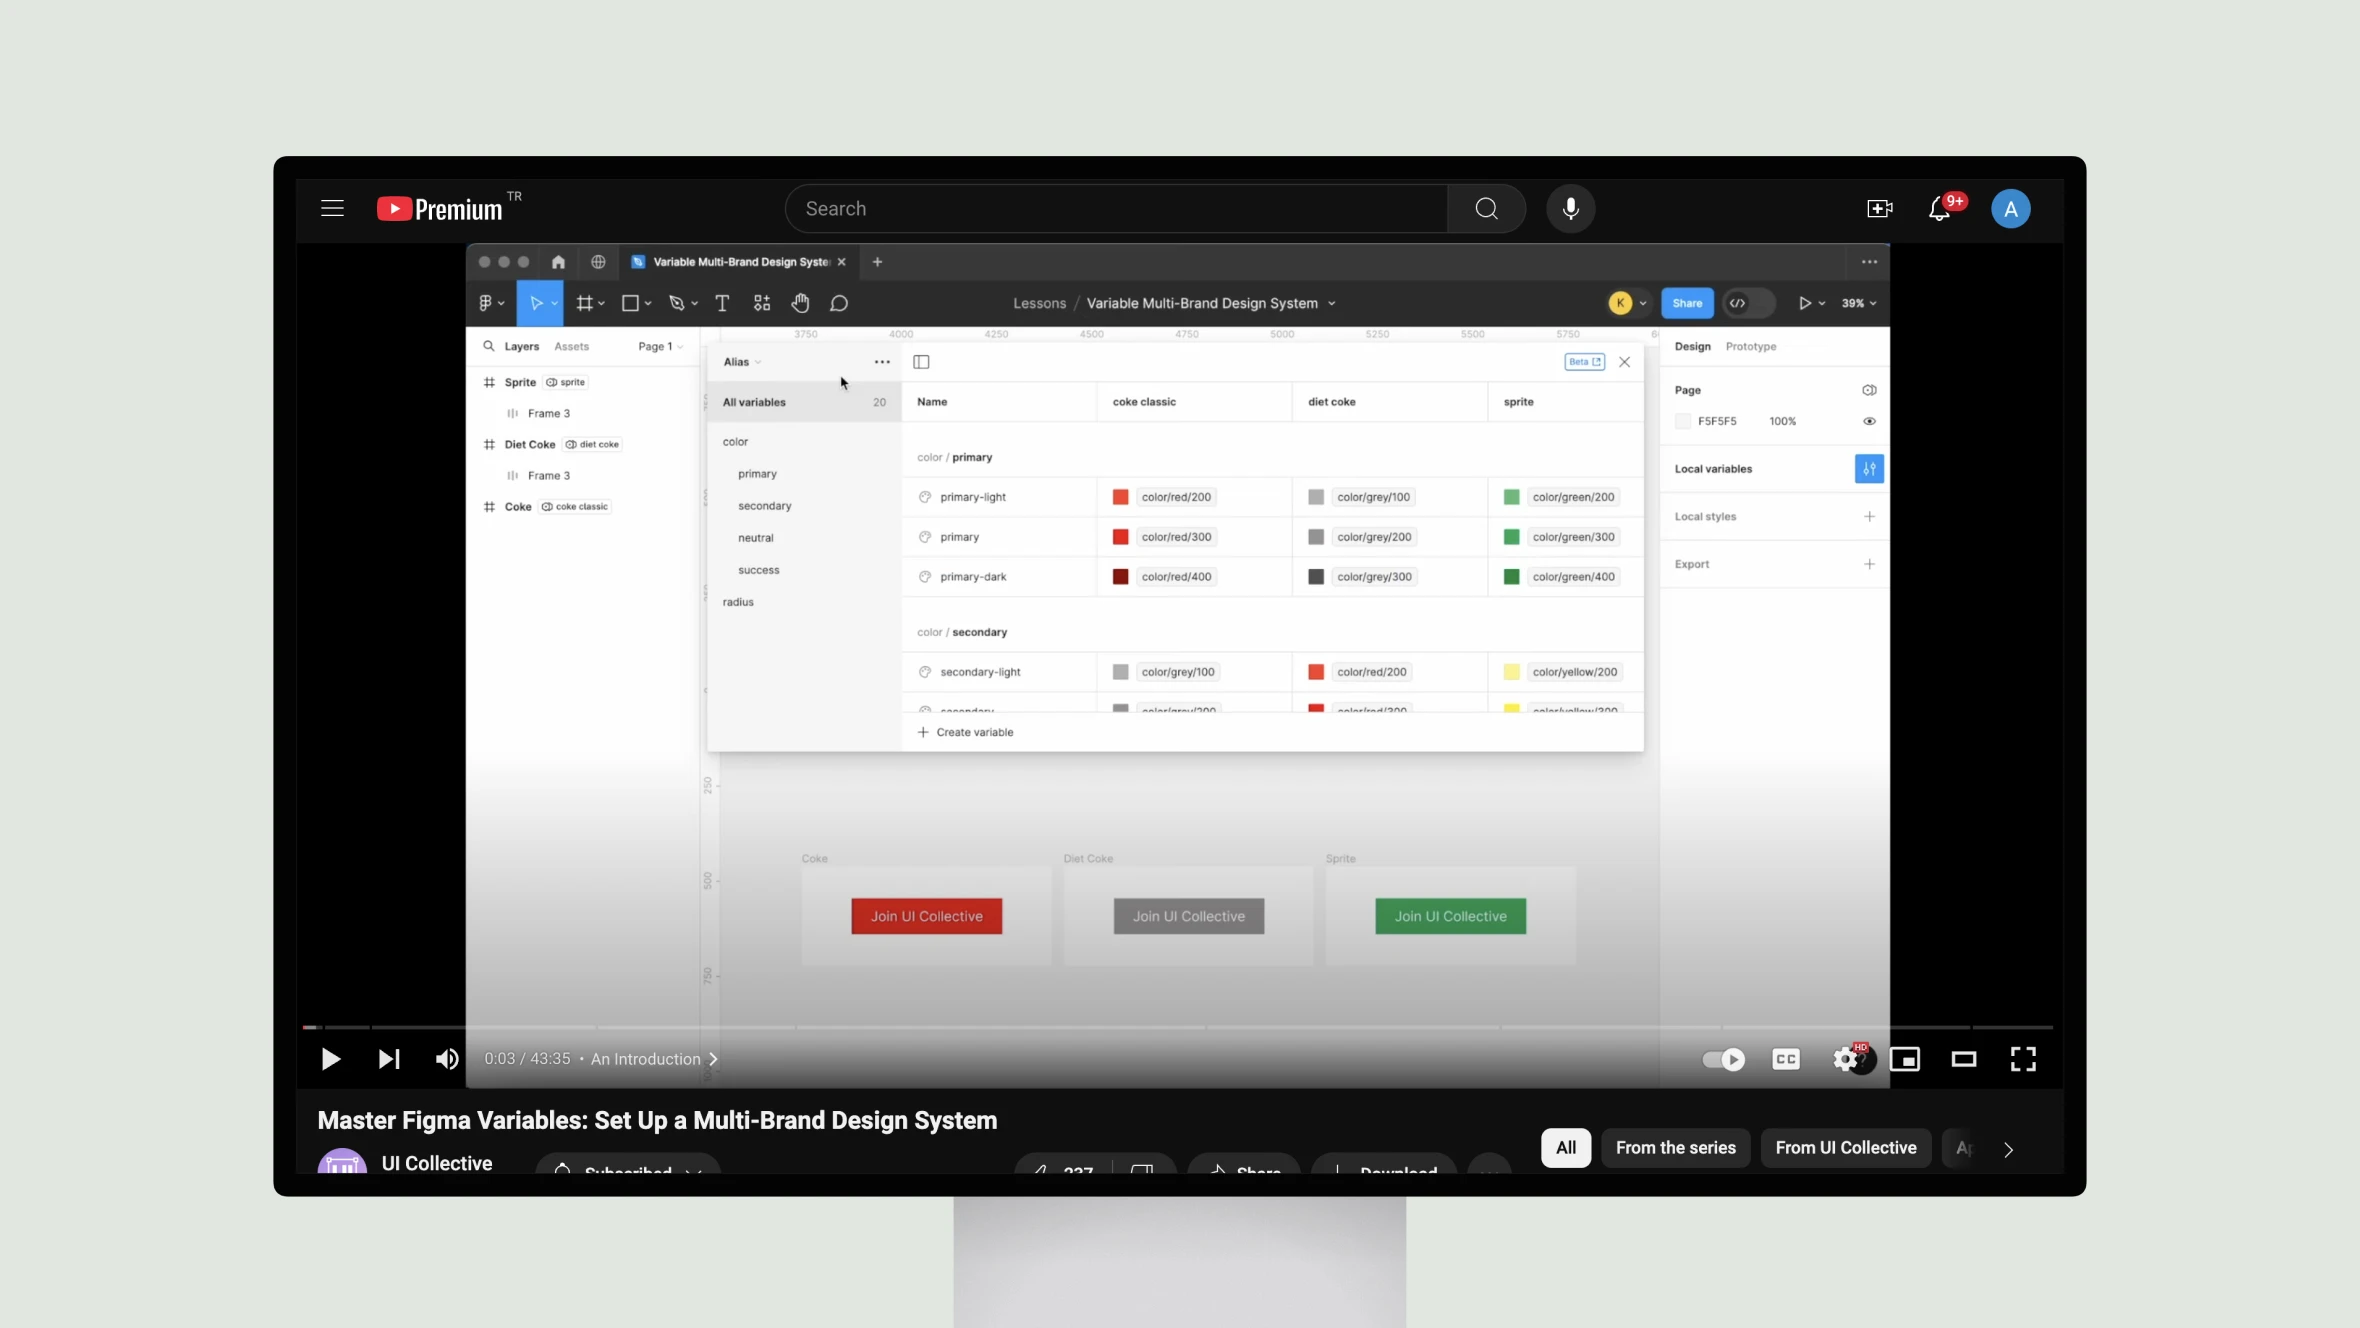Expand the An Introduction chapter
This screenshot has width=2360, height=1328.
pos(654,1058)
